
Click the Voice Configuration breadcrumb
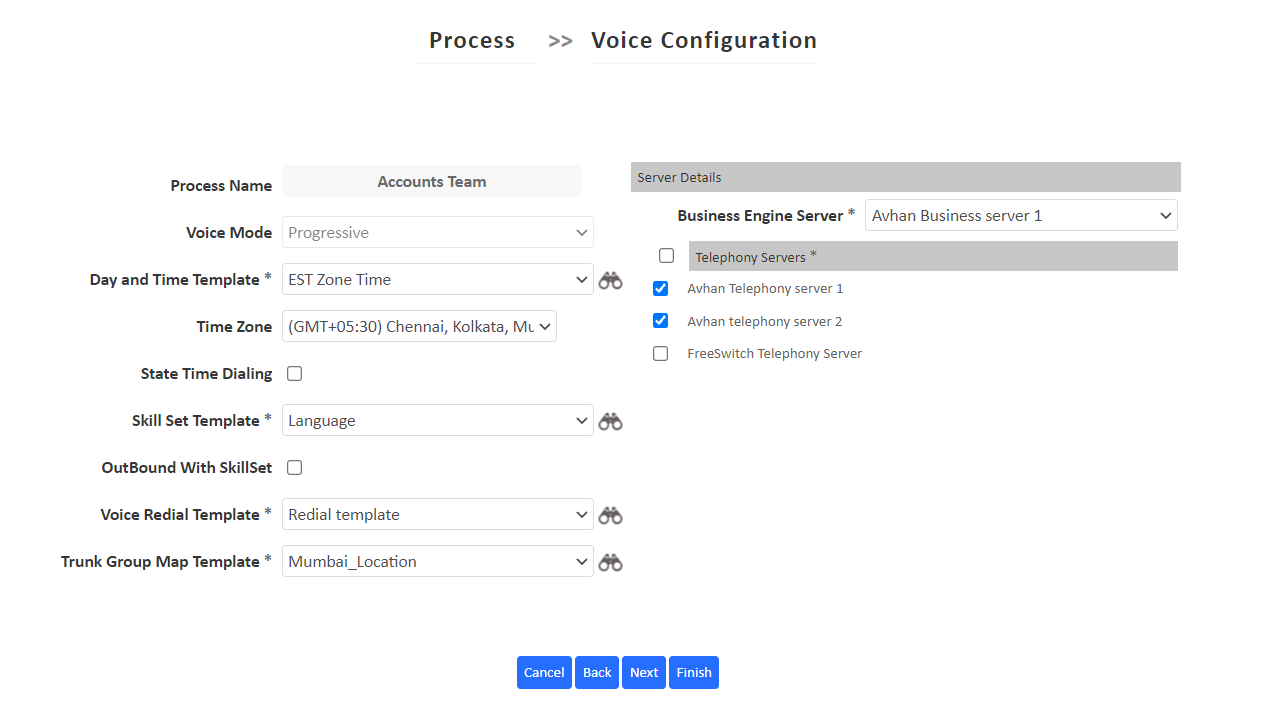[703, 41]
